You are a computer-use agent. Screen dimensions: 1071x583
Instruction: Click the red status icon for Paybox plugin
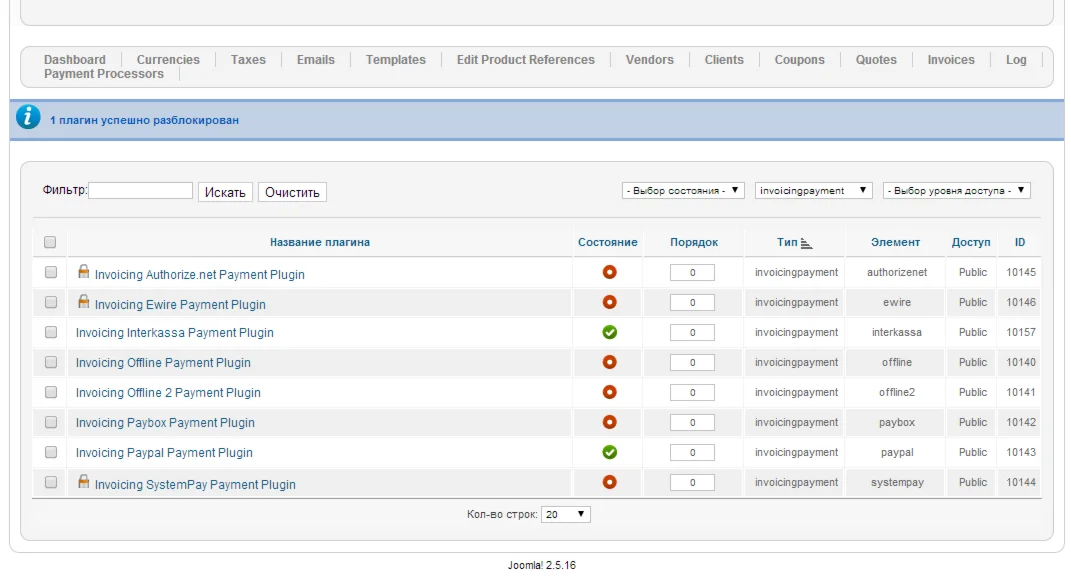(x=609, y=422)
